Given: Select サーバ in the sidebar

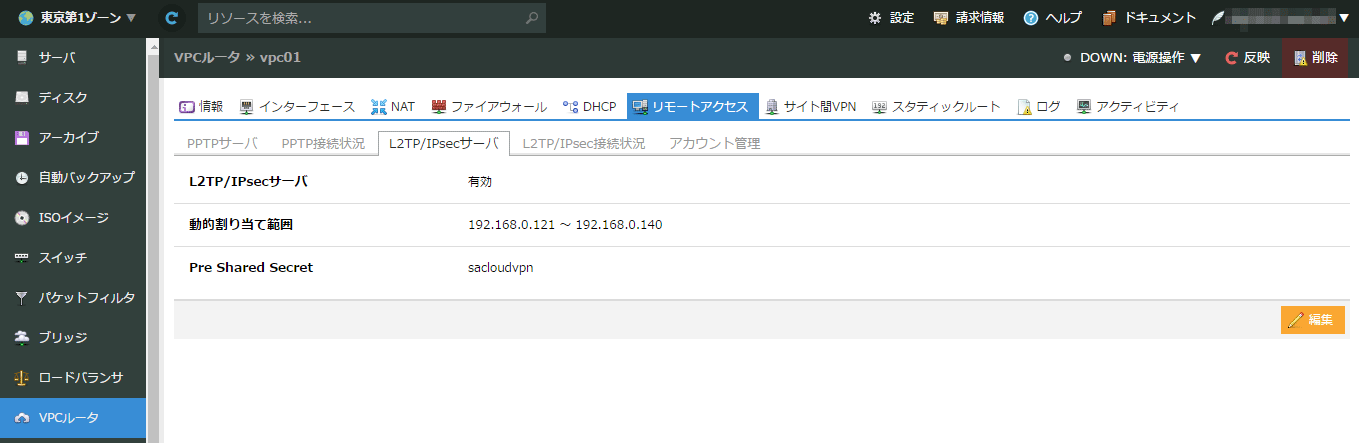Looking at the screenshot, I should pyautogui.click(x=73, y=58).
